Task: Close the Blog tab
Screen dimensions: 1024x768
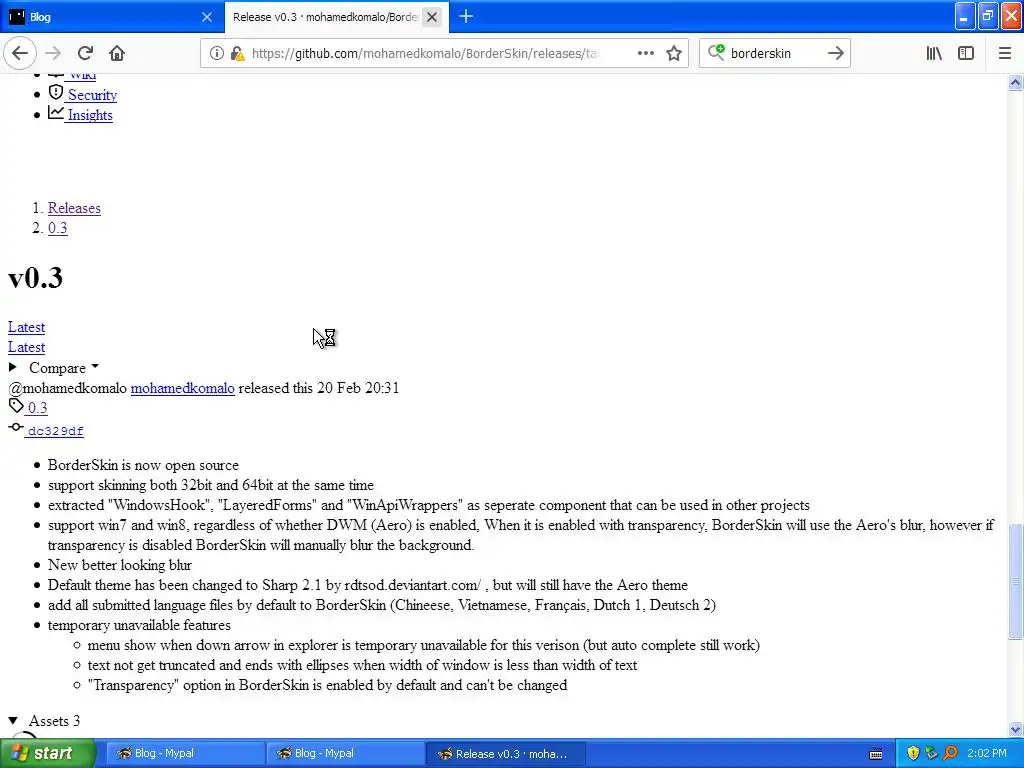Action: (x=206, y=17)
